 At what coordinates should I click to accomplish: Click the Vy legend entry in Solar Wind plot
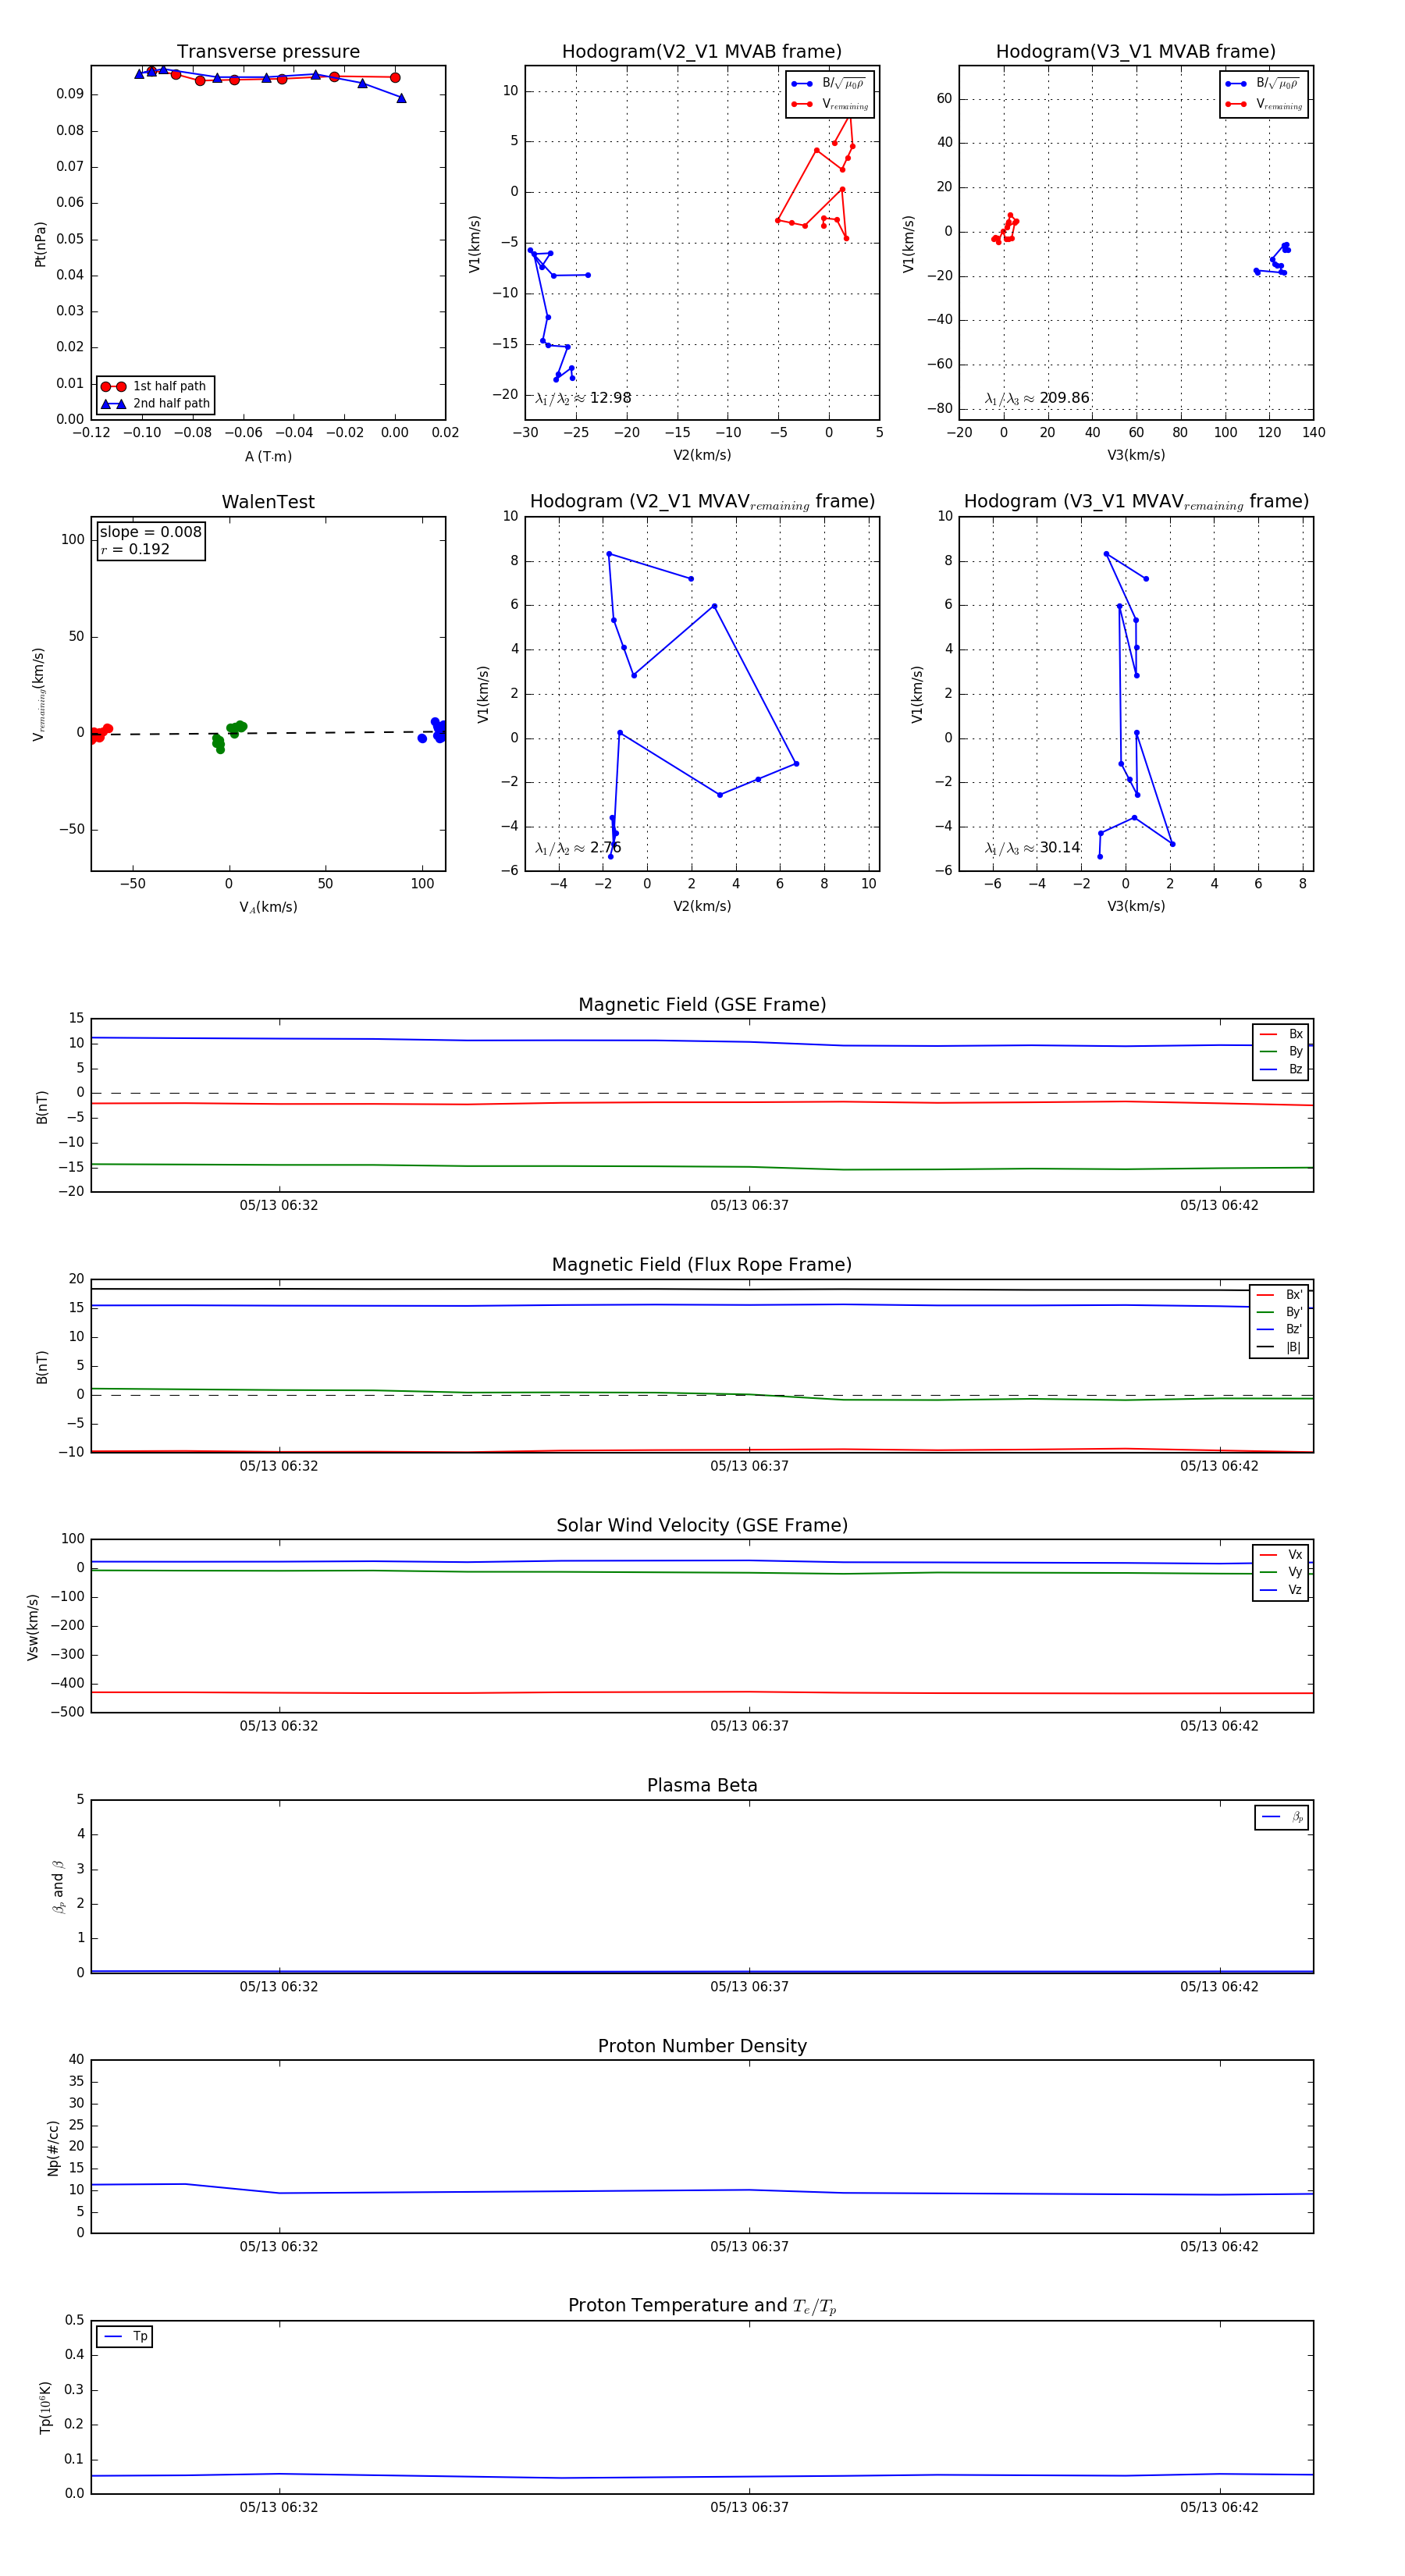point(1281,1572)
